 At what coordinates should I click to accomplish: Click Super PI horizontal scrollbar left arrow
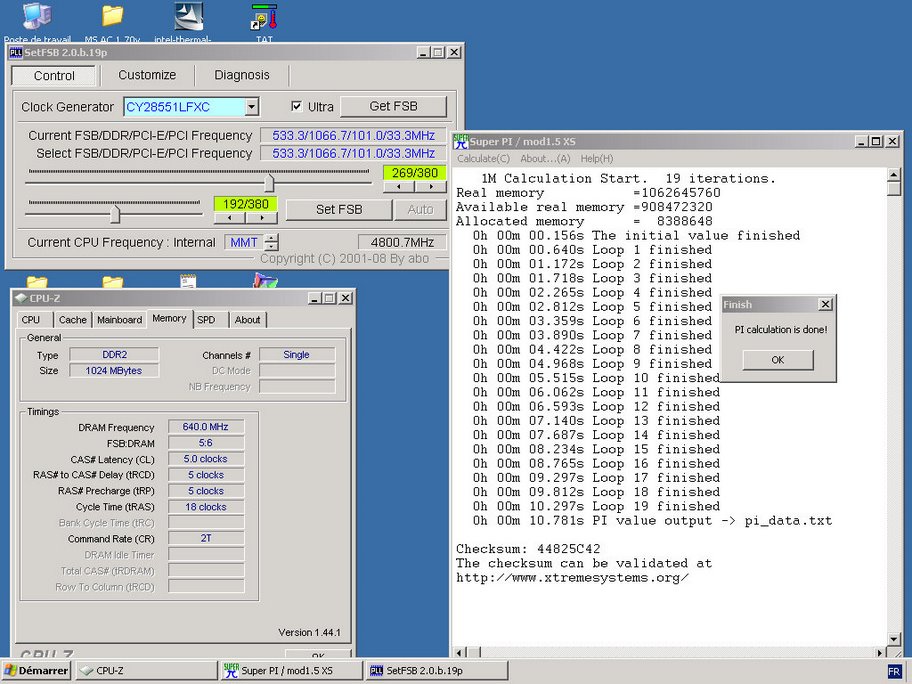tap(459, 653)
